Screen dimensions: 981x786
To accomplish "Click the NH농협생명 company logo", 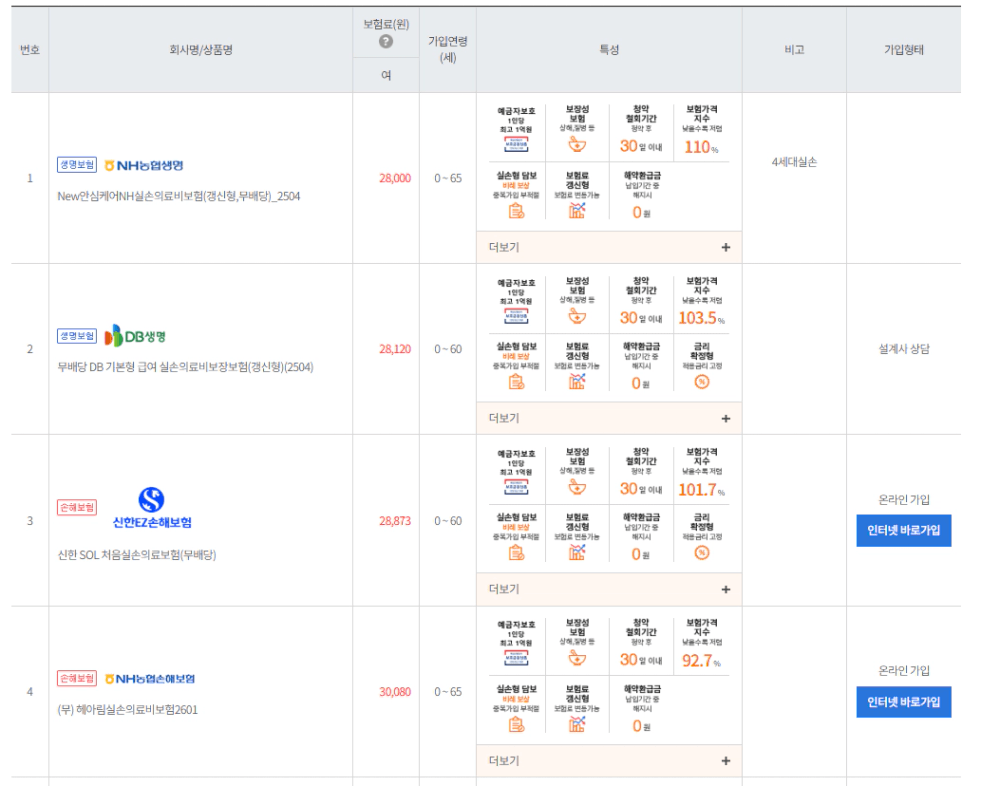I will 144,165.
